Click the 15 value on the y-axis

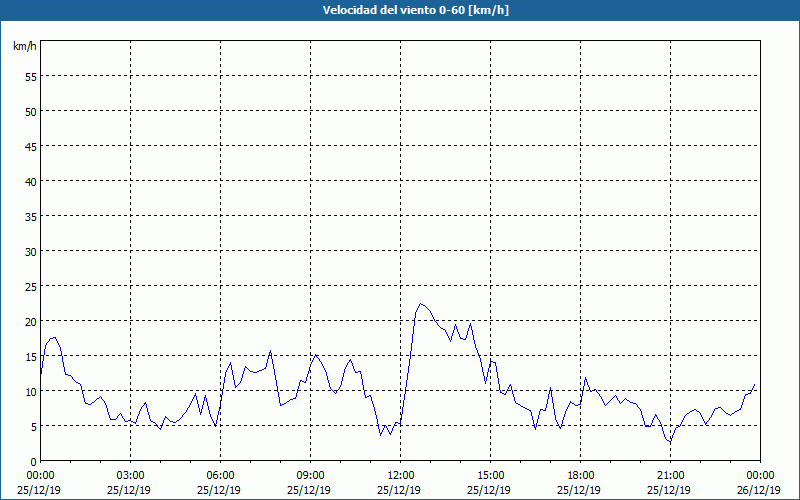(31, 356)
